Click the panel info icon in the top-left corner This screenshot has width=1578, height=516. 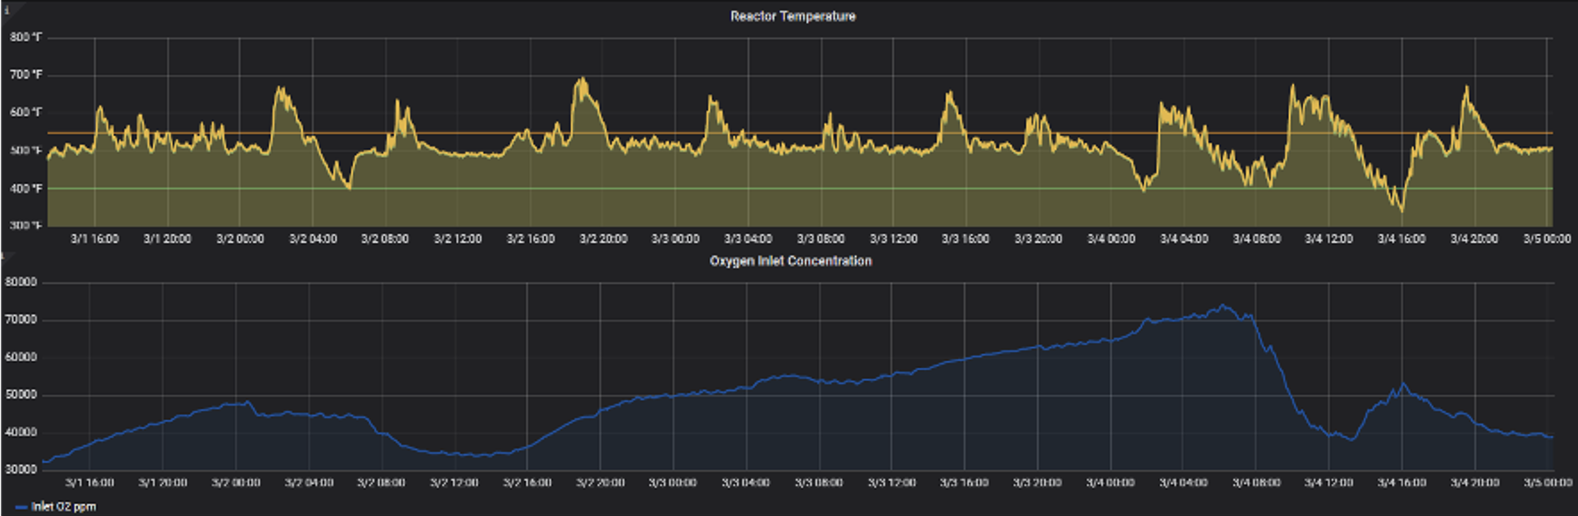click(x=6, y=9)
